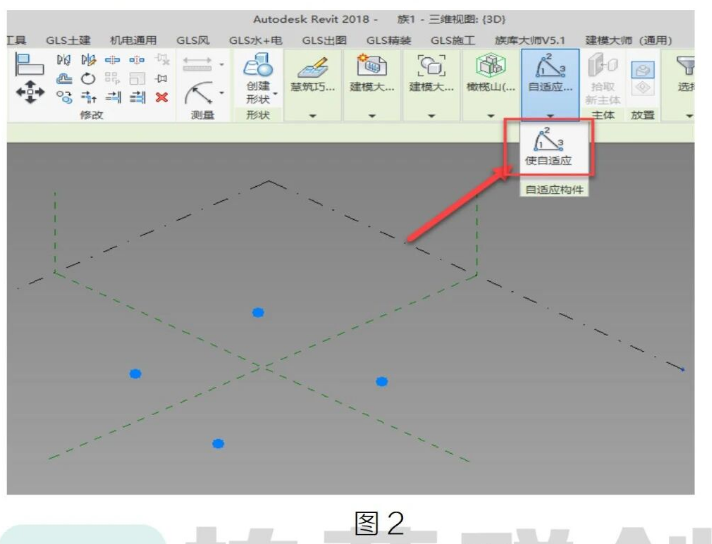Click the Align tool icon

(x=30, y=64)
